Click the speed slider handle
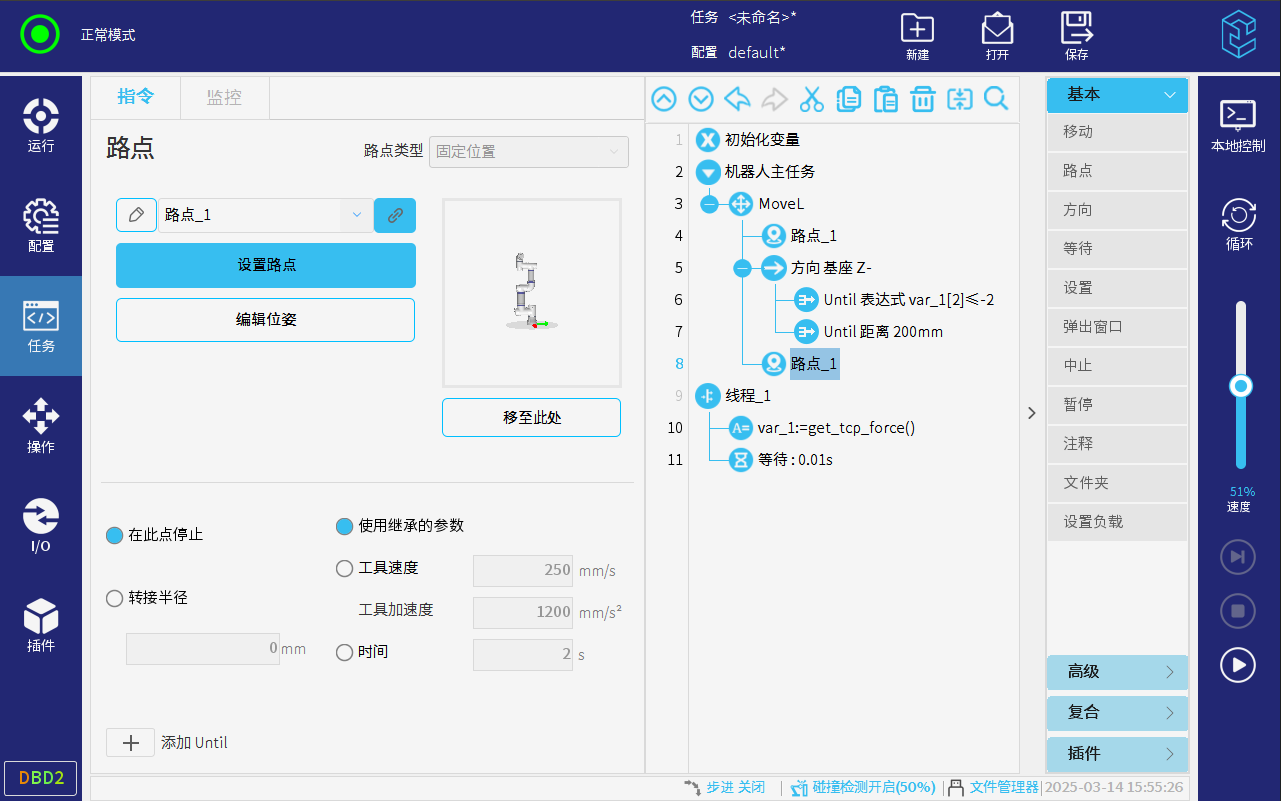Screen dimensions: 1281x801 1241,385
